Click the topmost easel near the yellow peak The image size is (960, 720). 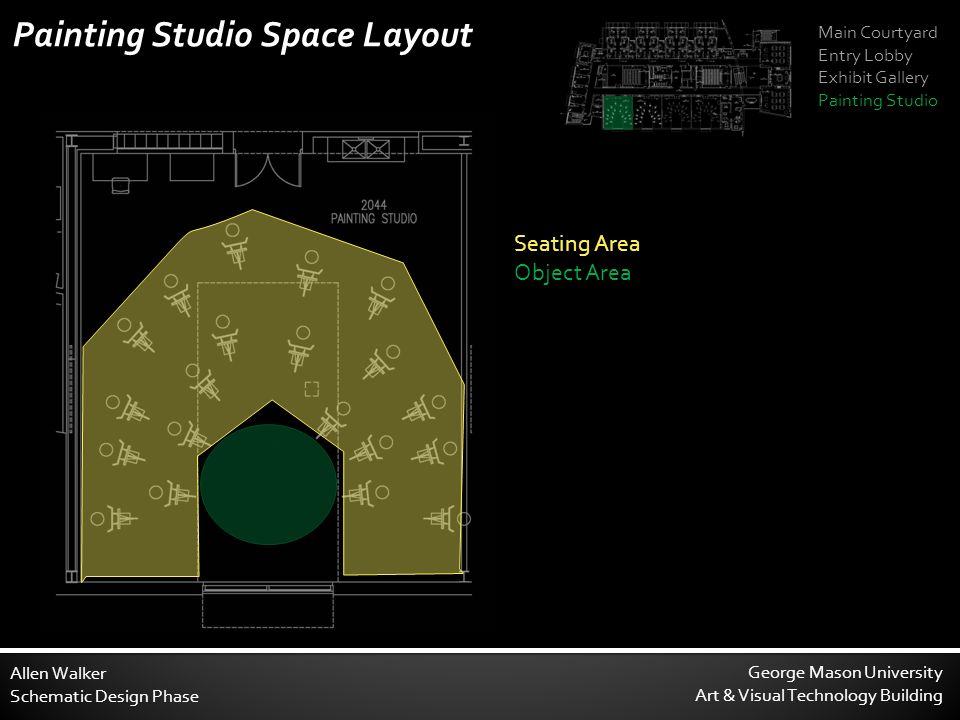[x=235, y=246]
